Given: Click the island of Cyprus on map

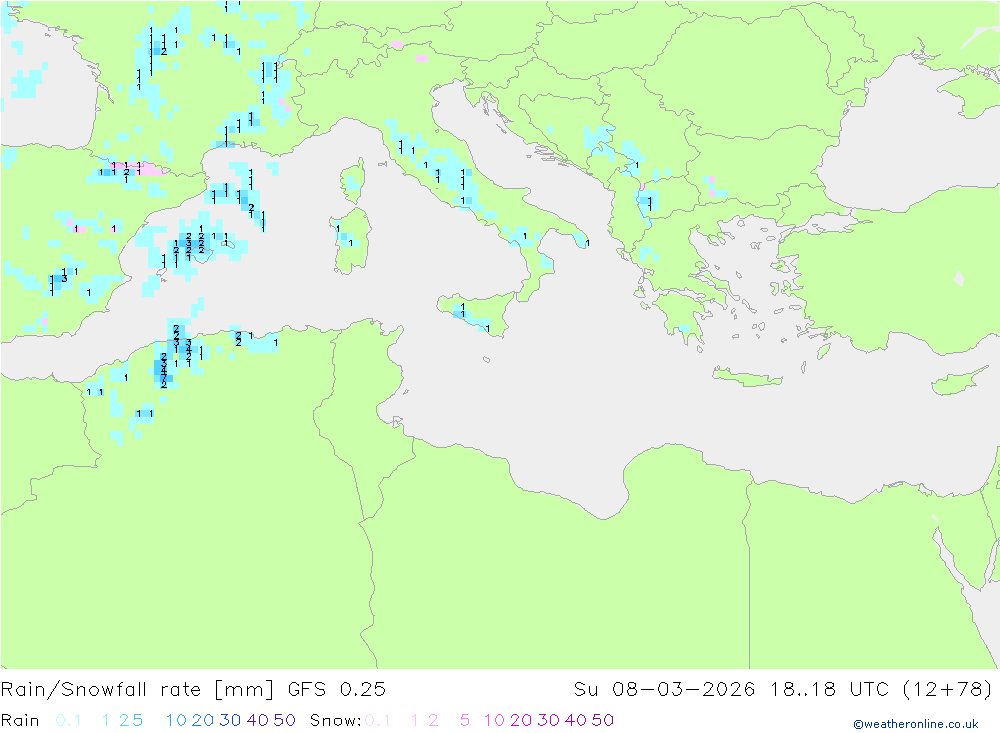Looking at the screenshot, I should 960,381.
